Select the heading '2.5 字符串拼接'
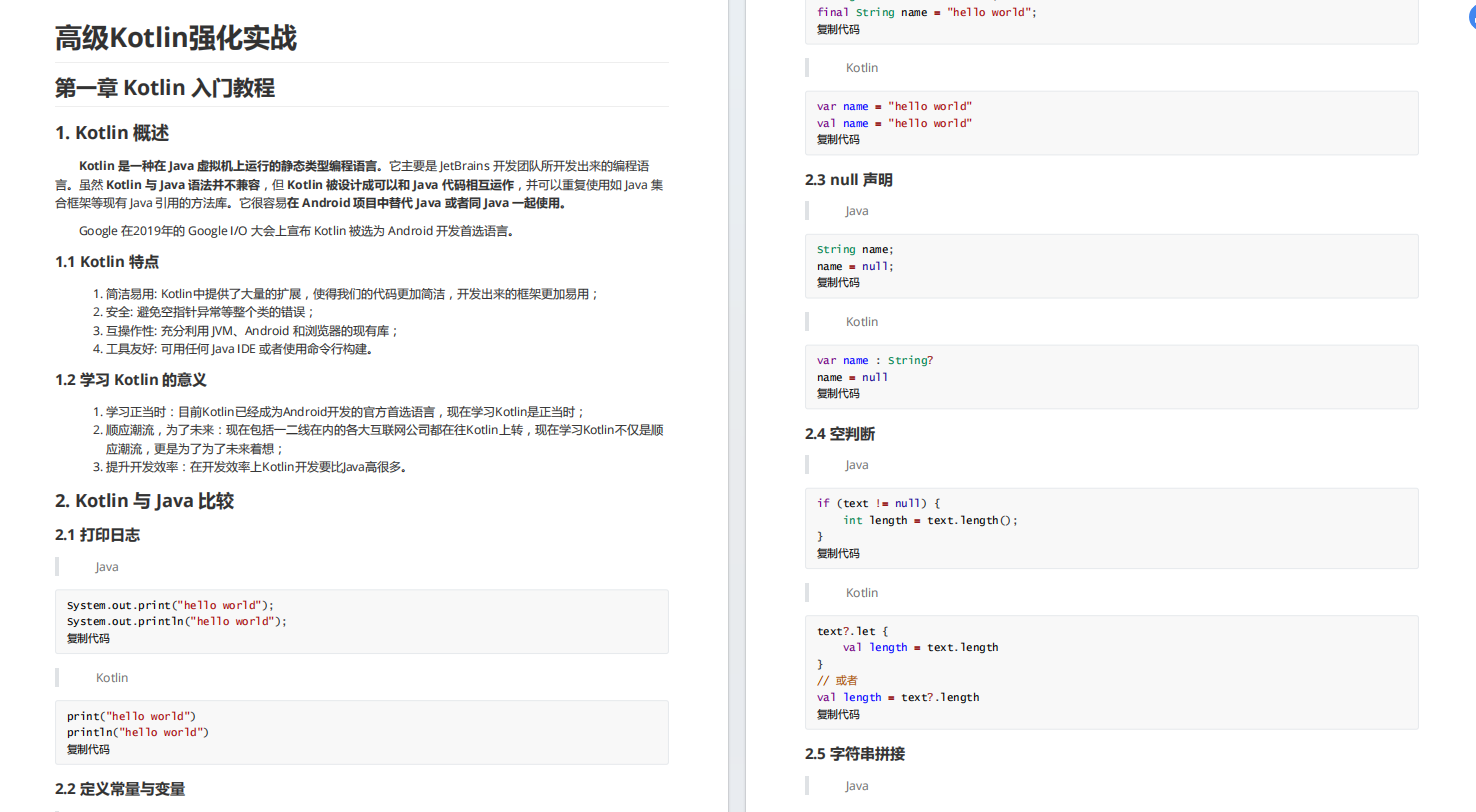Screen dimensions: 1476x812 pos(855,754)
